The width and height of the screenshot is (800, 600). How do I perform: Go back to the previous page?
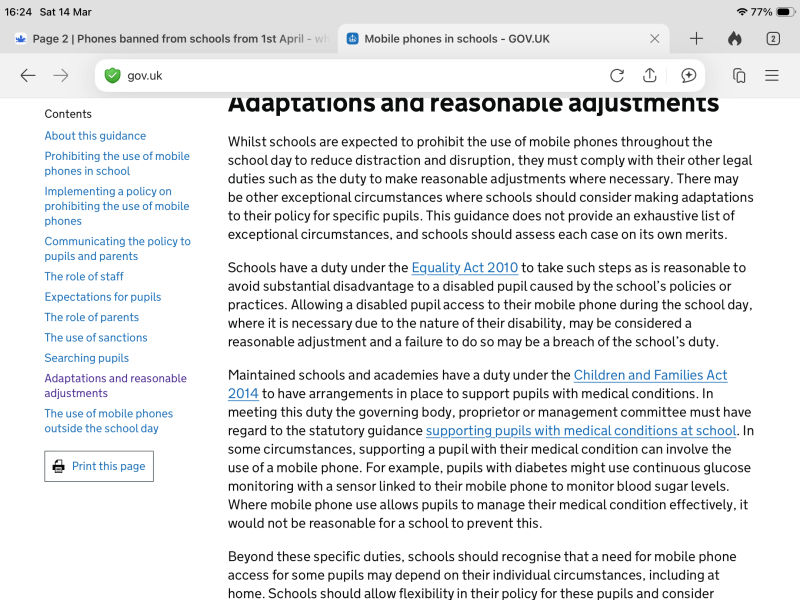[x=28, y=76]
